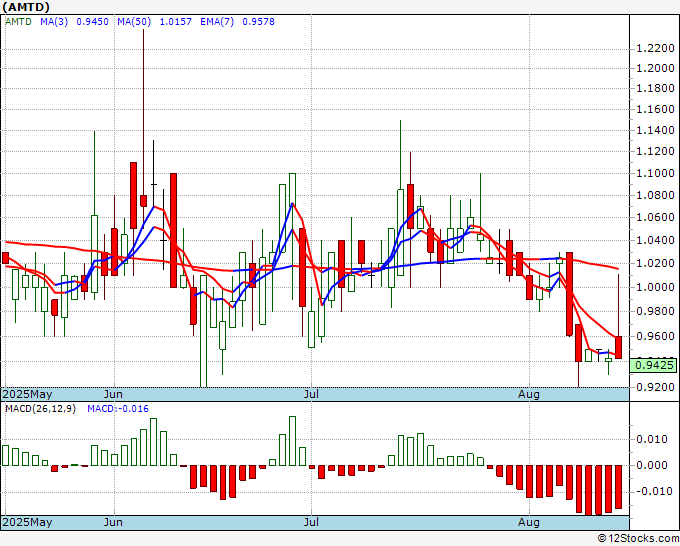Click the (AMTD) chart title

tap(26, 7)
